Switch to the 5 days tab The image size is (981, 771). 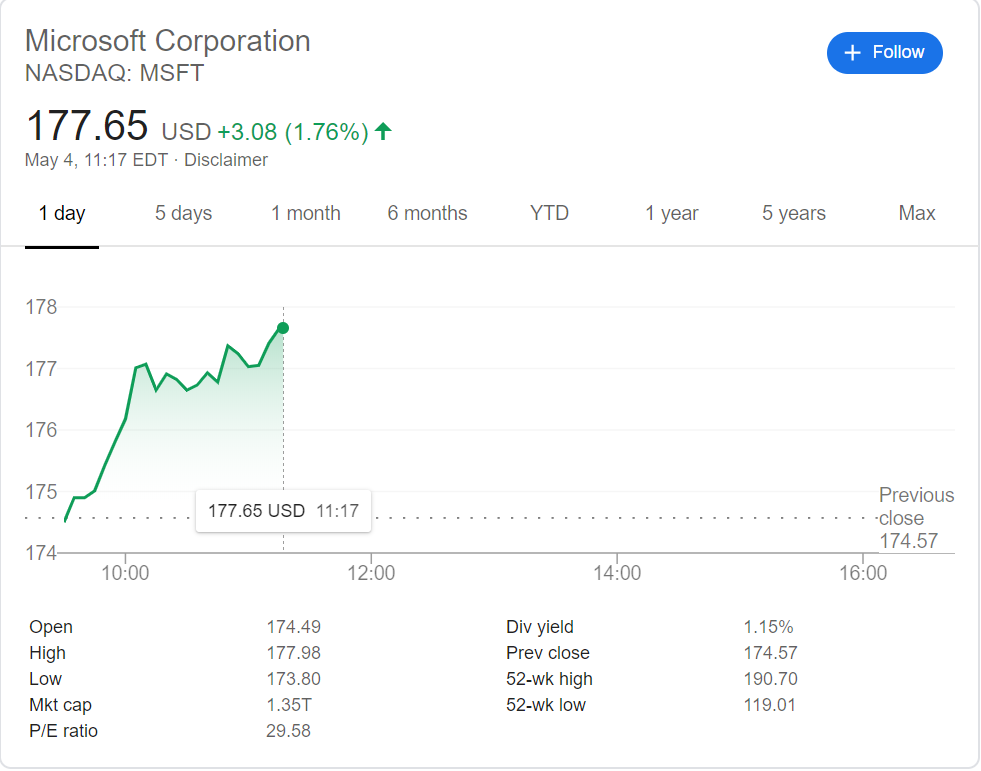click(183, 213)
